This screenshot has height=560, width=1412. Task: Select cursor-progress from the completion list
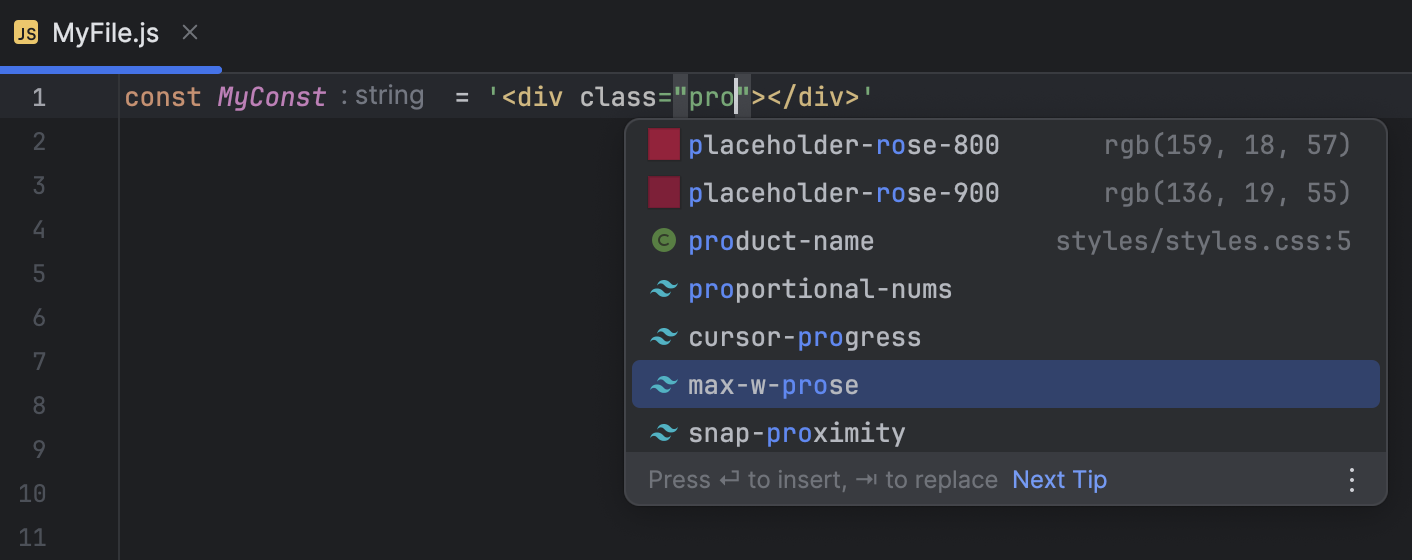click(x=804, y=337)
